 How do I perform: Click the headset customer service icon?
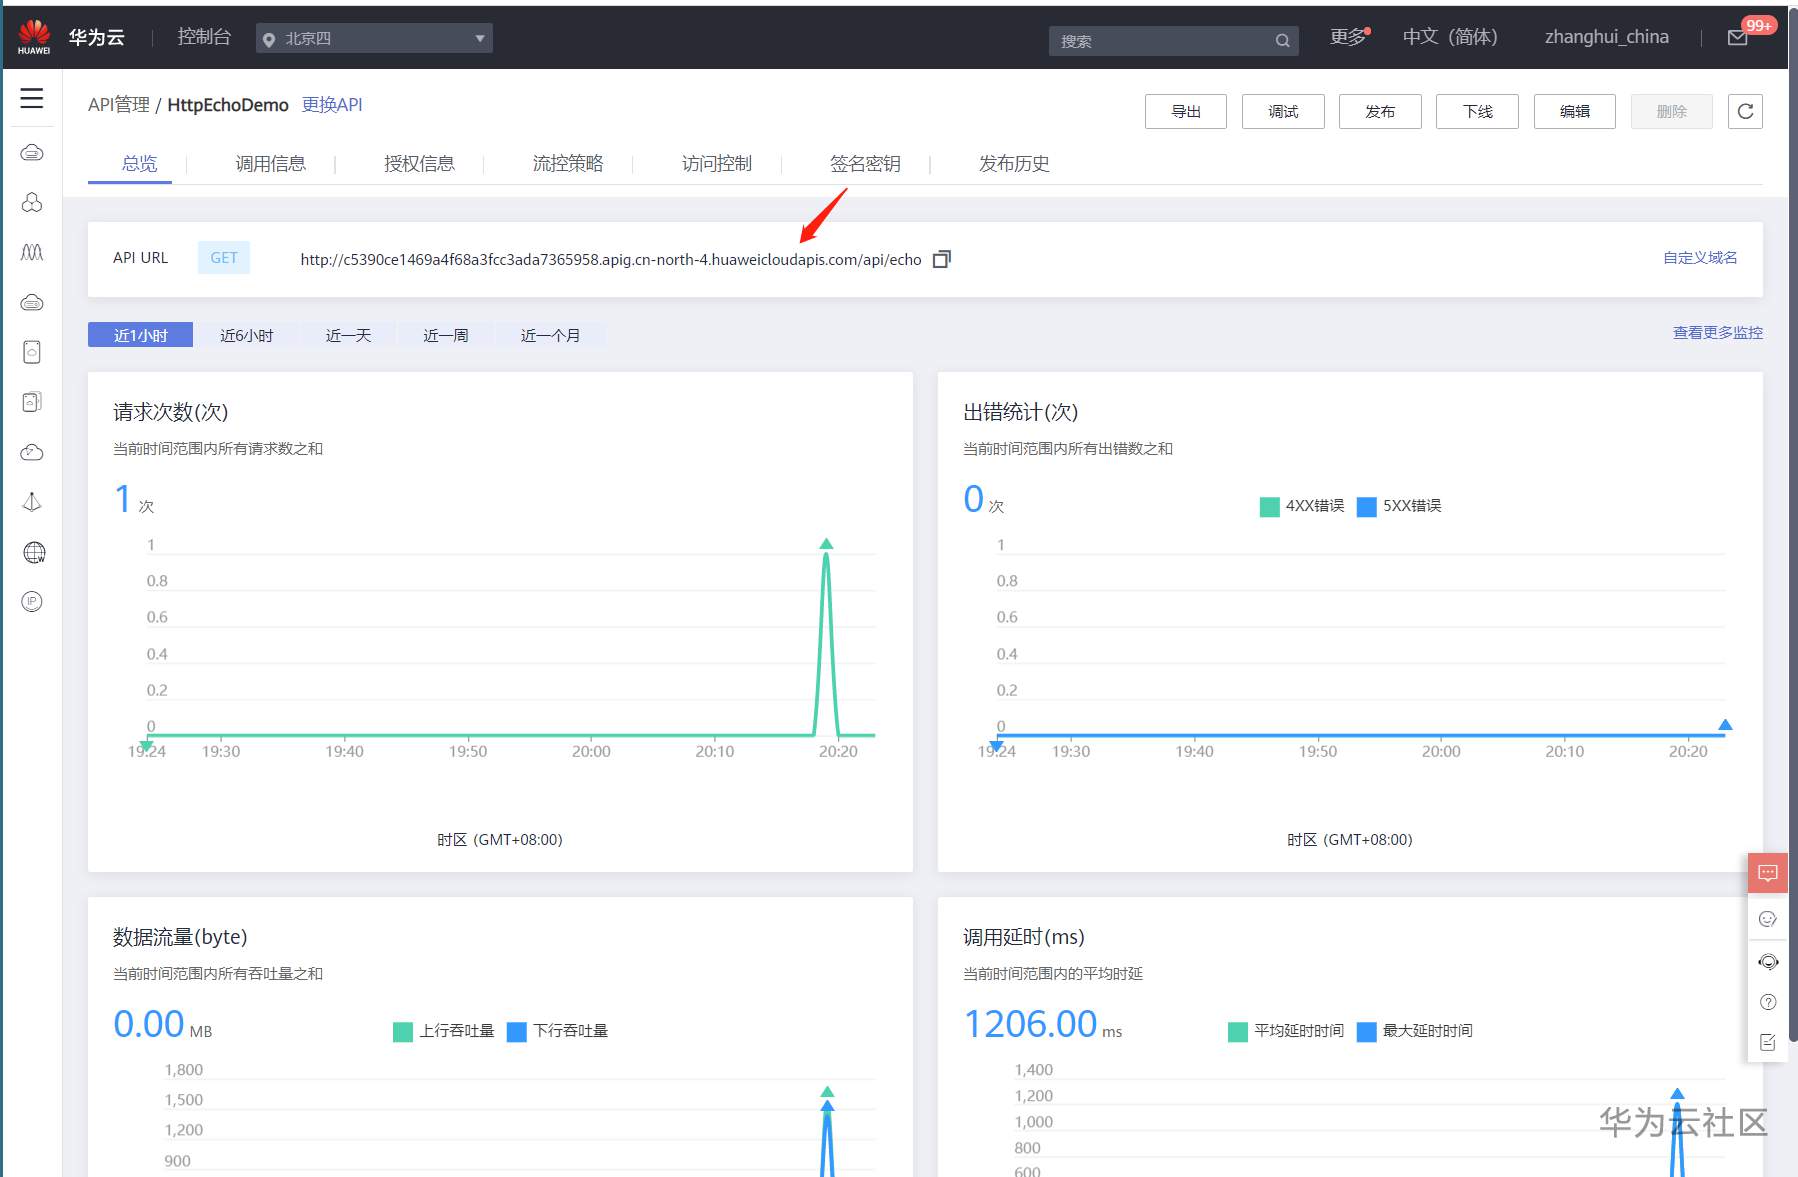1768,961
